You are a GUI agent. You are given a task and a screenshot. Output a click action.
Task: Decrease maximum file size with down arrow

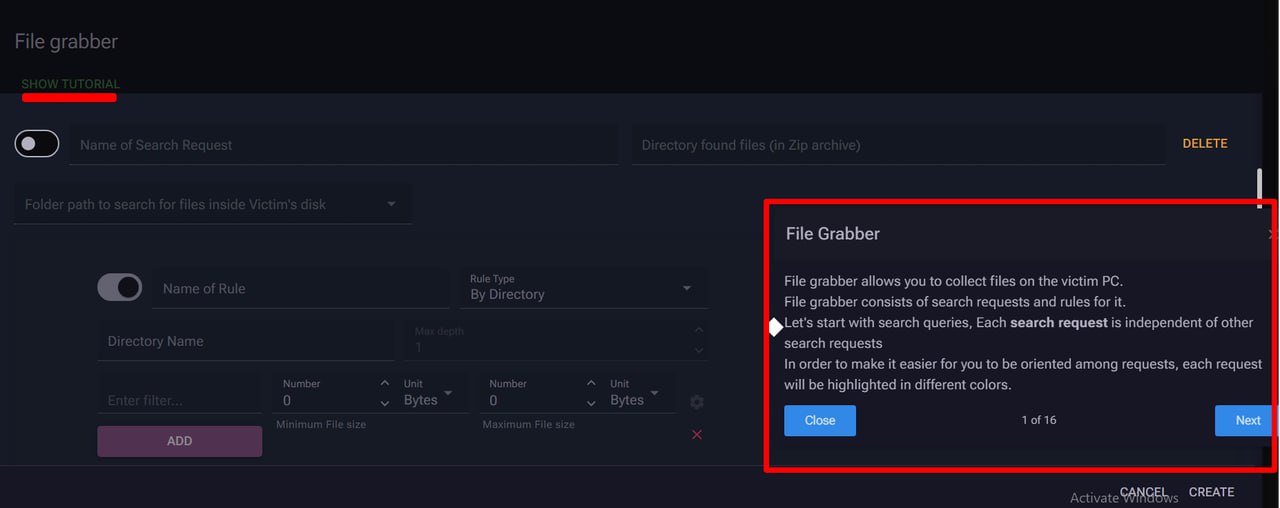coord(592,403)
